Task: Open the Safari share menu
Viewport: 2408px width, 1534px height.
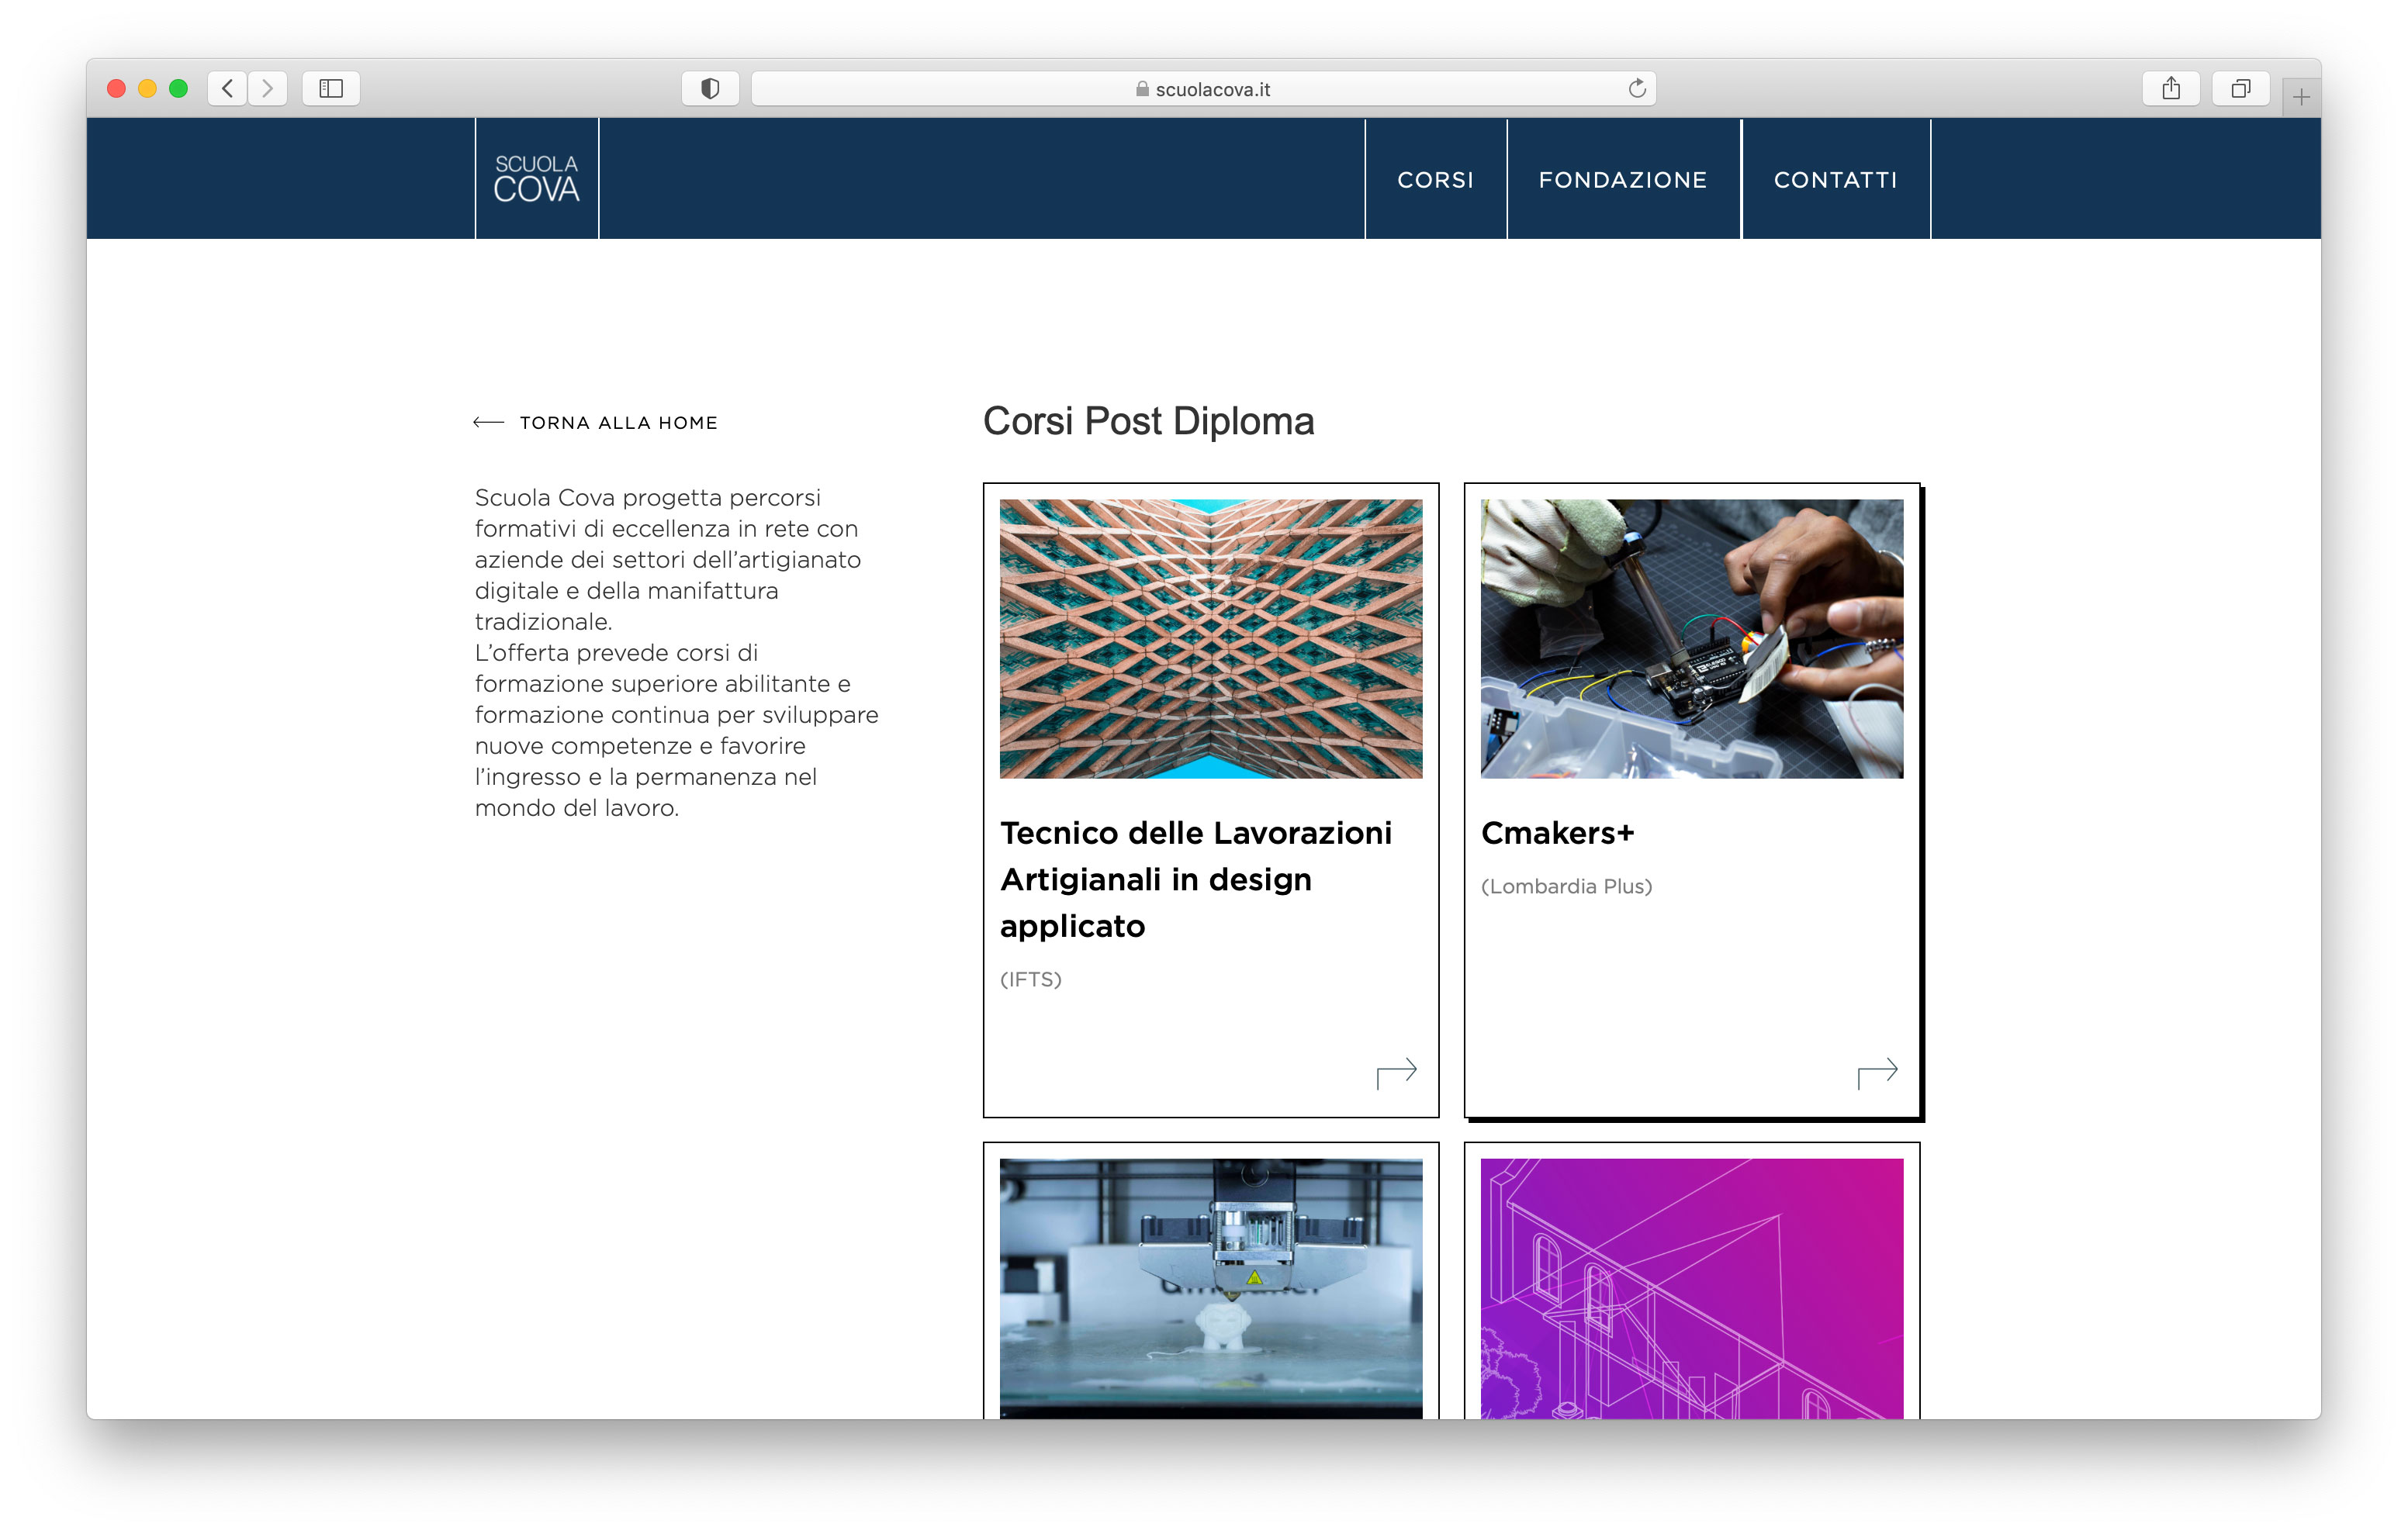Action: coord(2171,89)
